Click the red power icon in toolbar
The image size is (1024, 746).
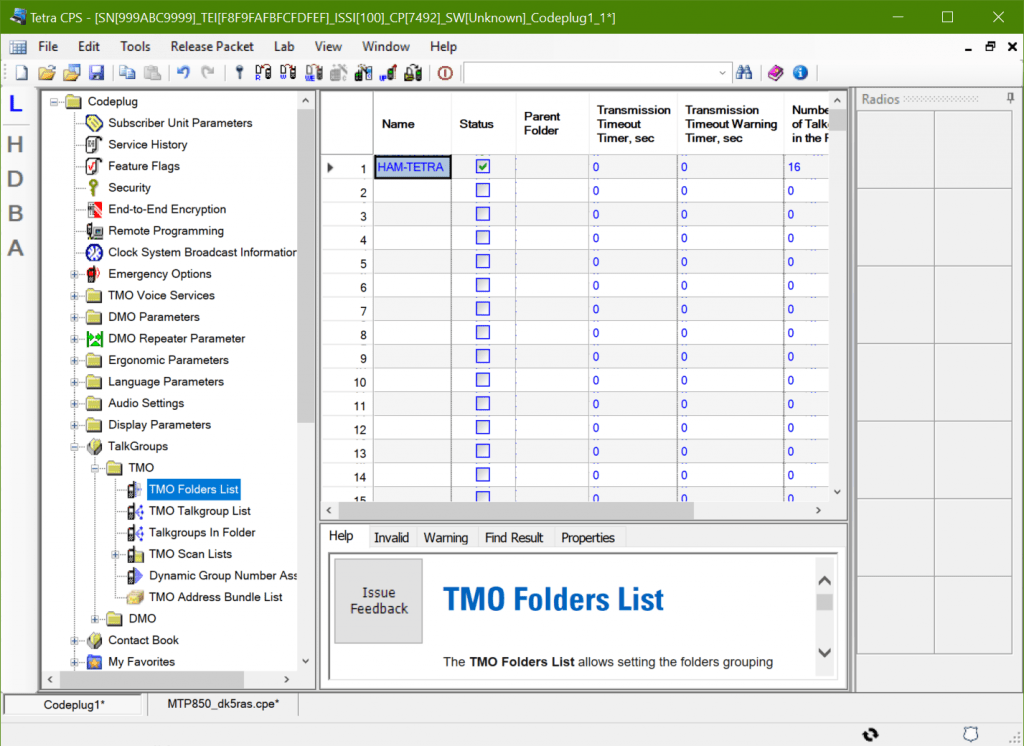coord(445,73)
